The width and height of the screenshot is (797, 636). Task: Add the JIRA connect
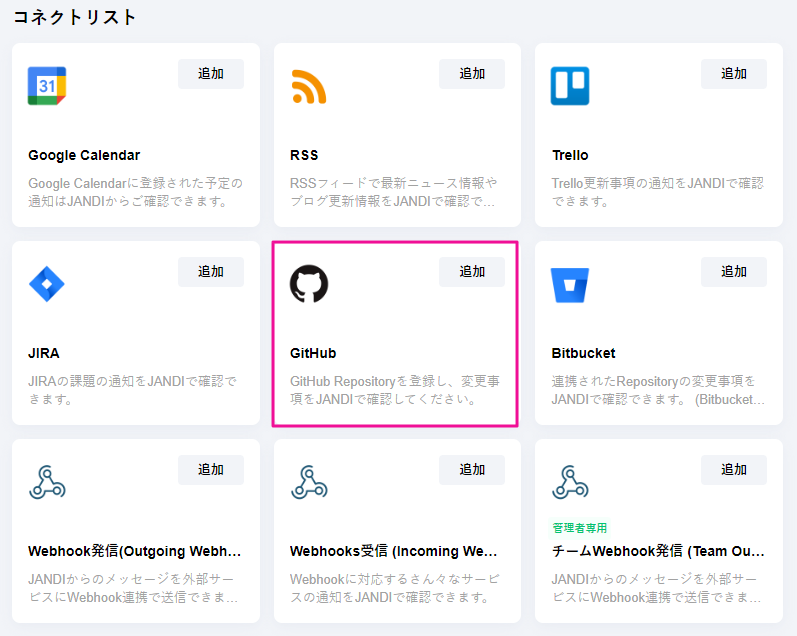[x=211, y=272]
